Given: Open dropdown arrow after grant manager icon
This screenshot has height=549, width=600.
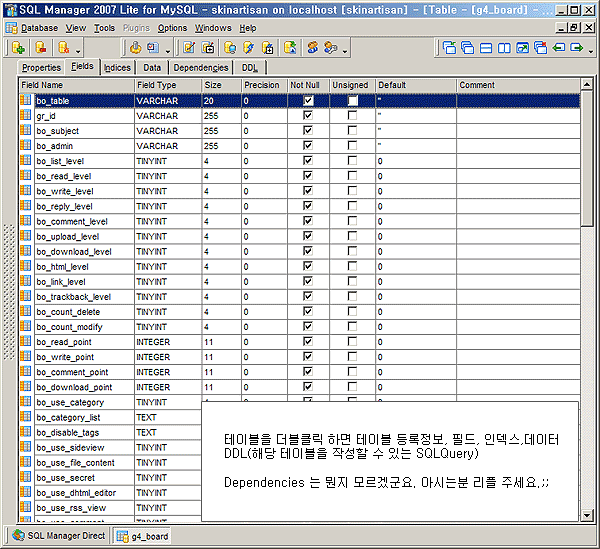Looking at the screenshot, I should coord(345,51).
